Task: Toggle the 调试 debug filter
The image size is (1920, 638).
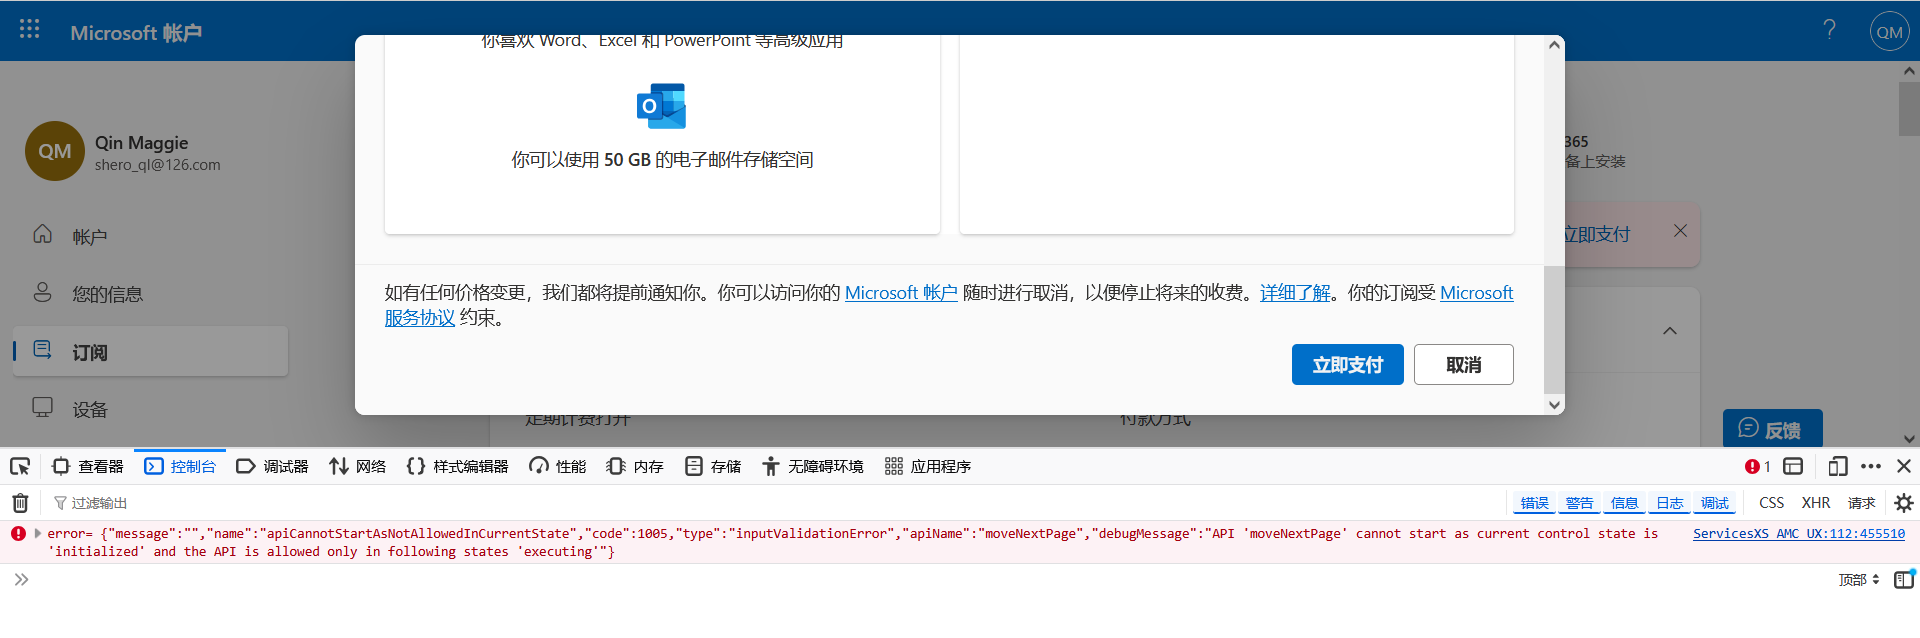Action: click(x=1714, y=503)
